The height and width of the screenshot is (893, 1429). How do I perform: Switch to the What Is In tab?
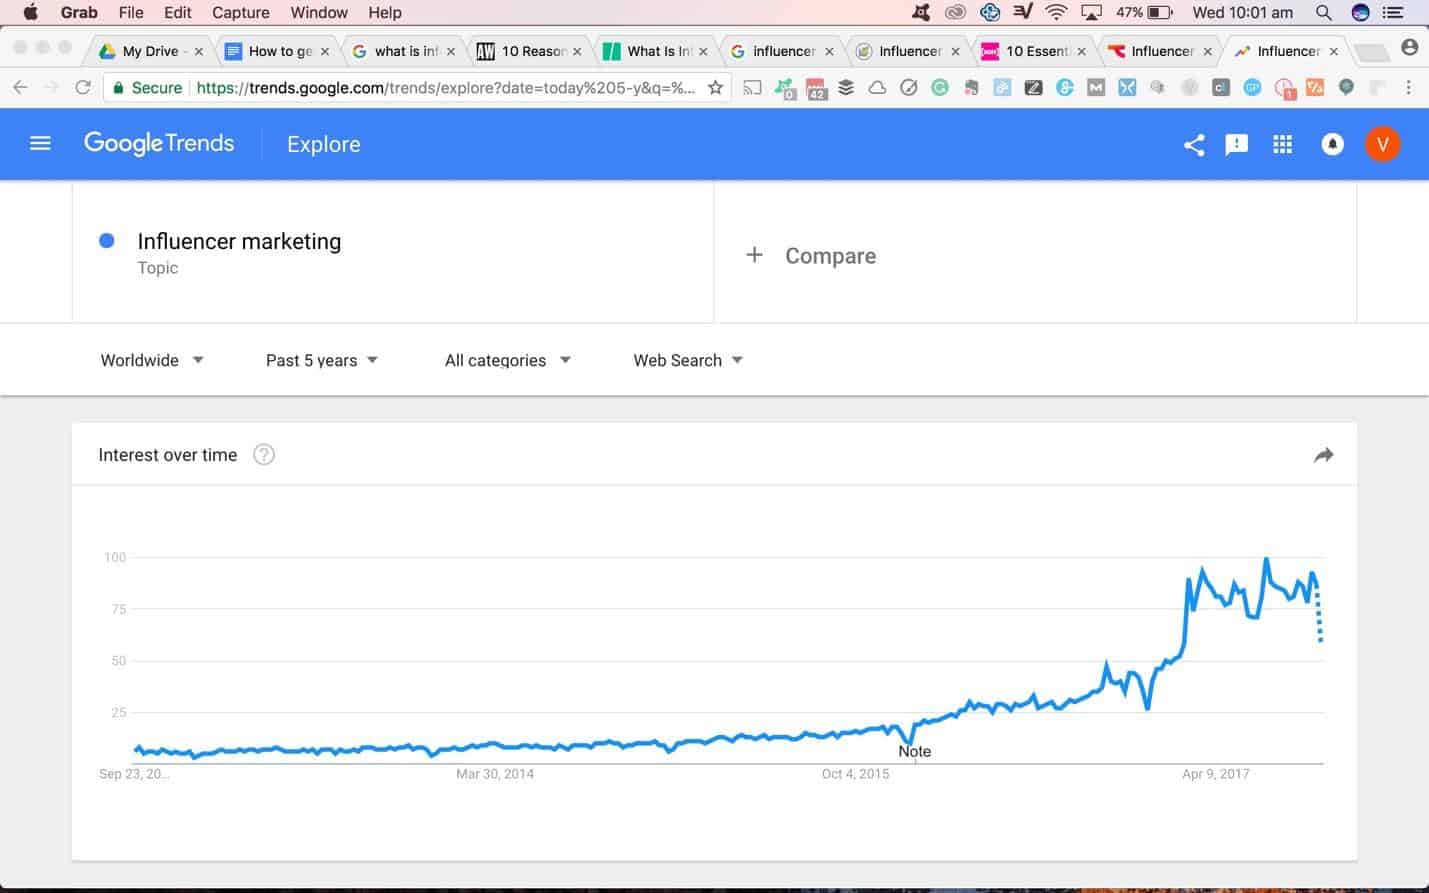pos(656,51)
